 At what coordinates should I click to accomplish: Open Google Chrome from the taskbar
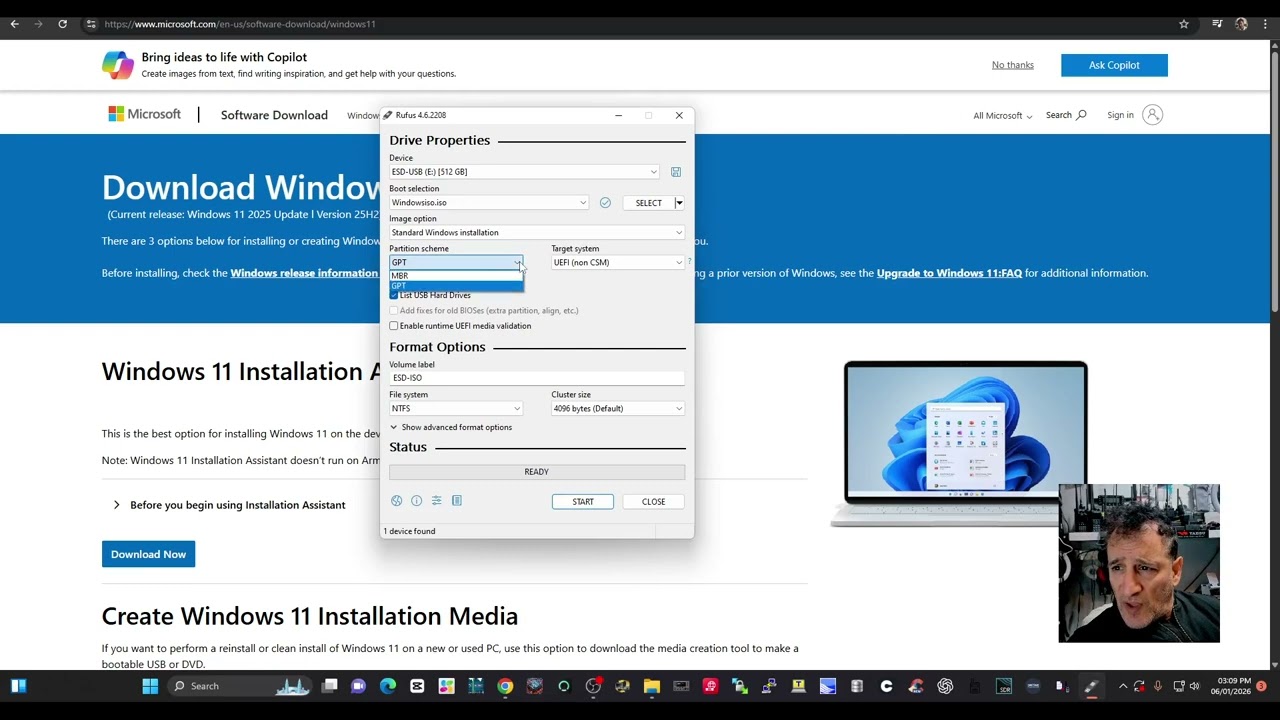(x=505, y=686)
